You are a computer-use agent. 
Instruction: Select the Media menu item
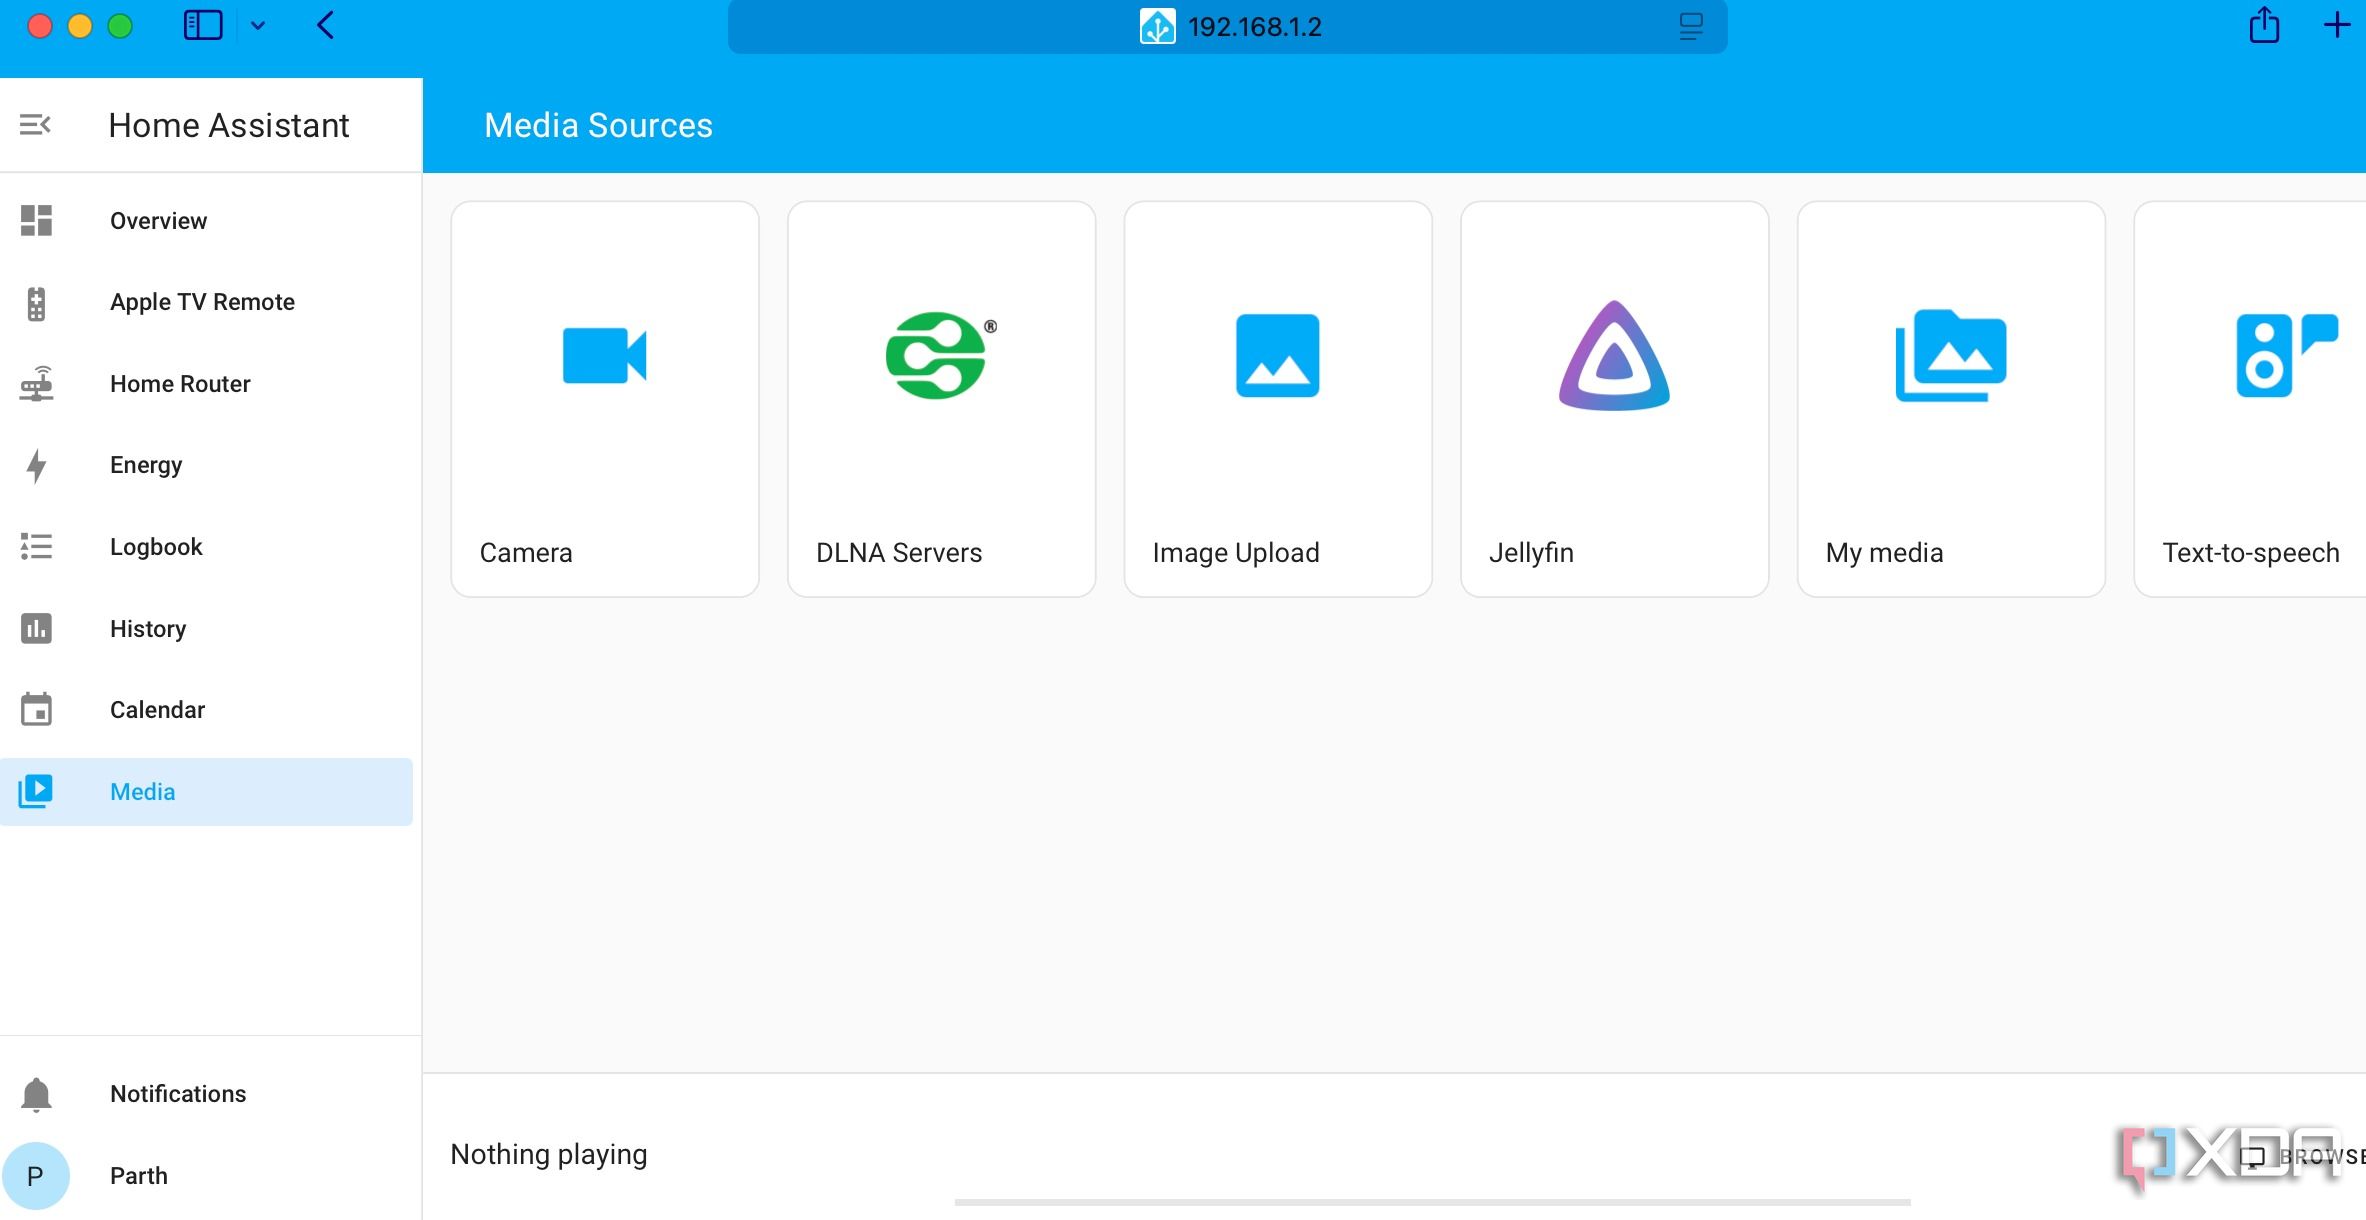coord(206,792)
